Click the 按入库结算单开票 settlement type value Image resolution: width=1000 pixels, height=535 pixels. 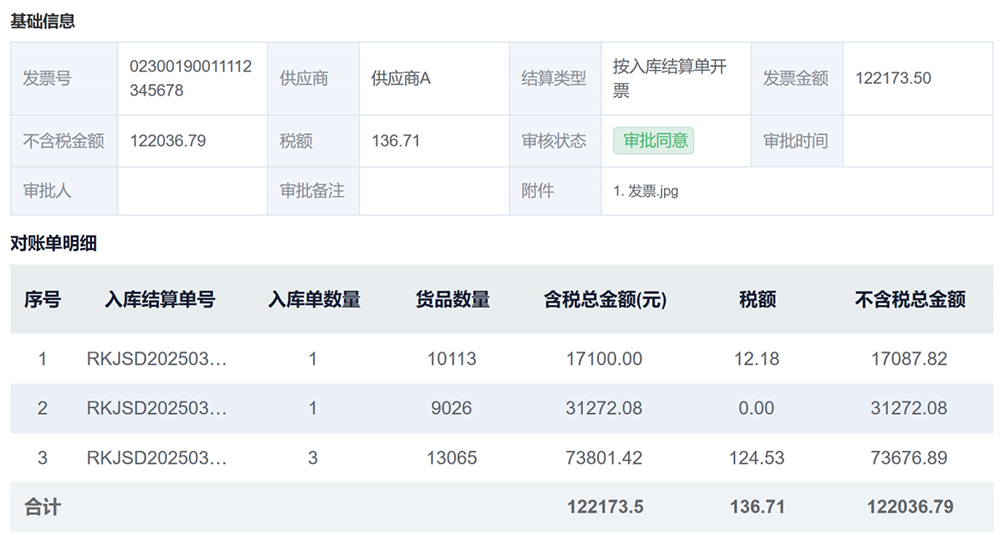pos(670,78)
